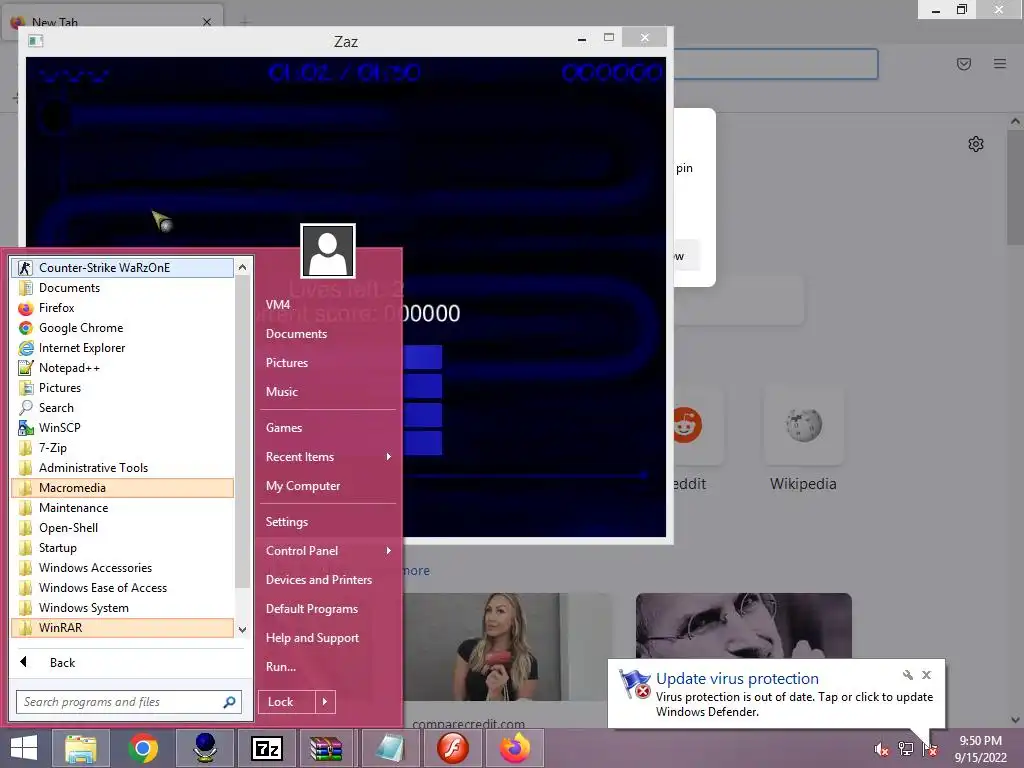Screen dimensions: 1024x768
Task: Open My Computer from start menu
Action: [x=328, y=486]
